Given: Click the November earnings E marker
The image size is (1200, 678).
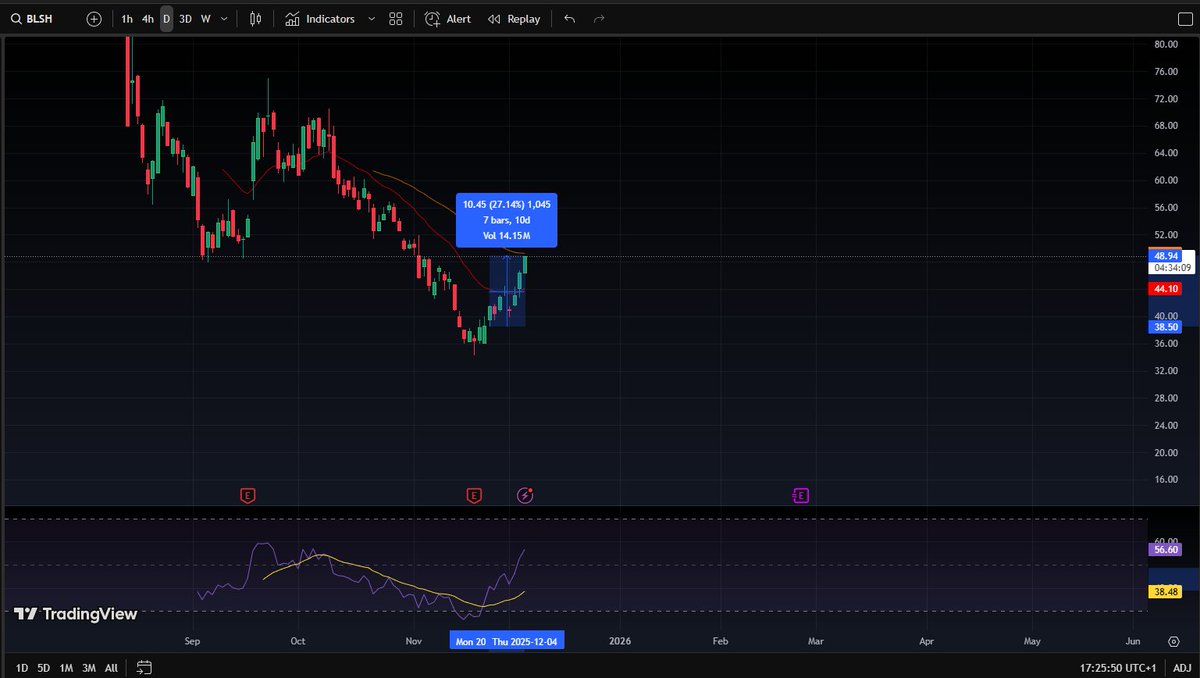Looking at the screenshot, I should 474,495.
